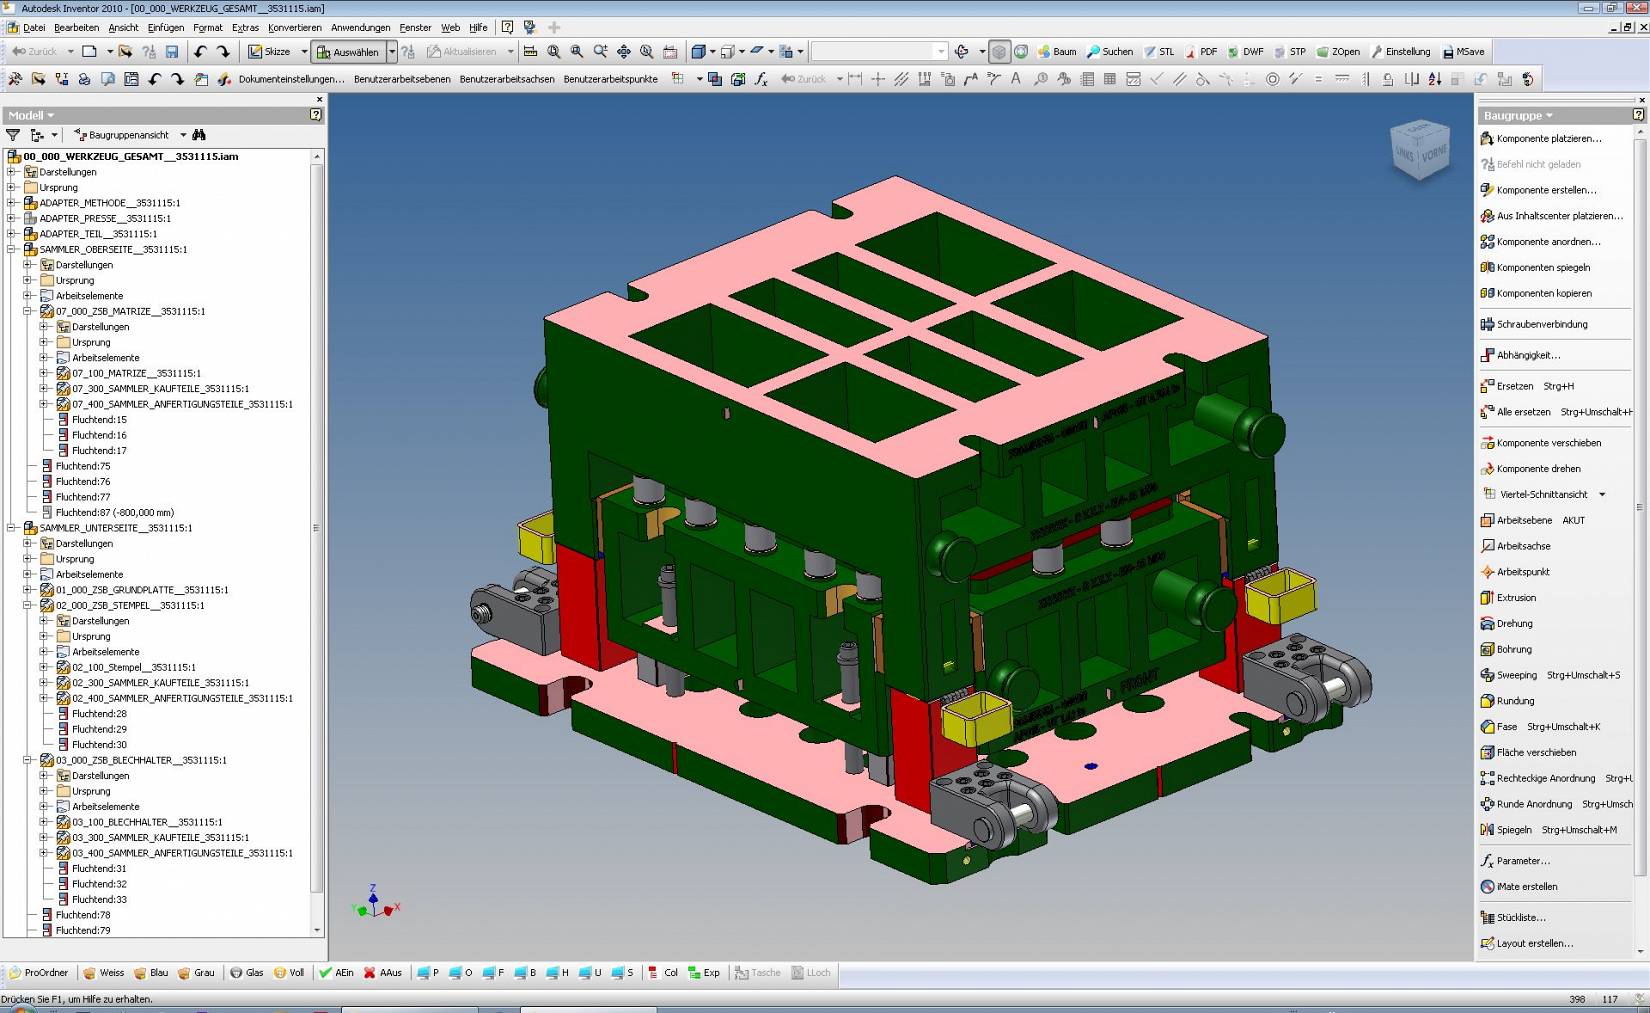Activate Komponenten spiegeln in the panel

tap(1542, 267)
